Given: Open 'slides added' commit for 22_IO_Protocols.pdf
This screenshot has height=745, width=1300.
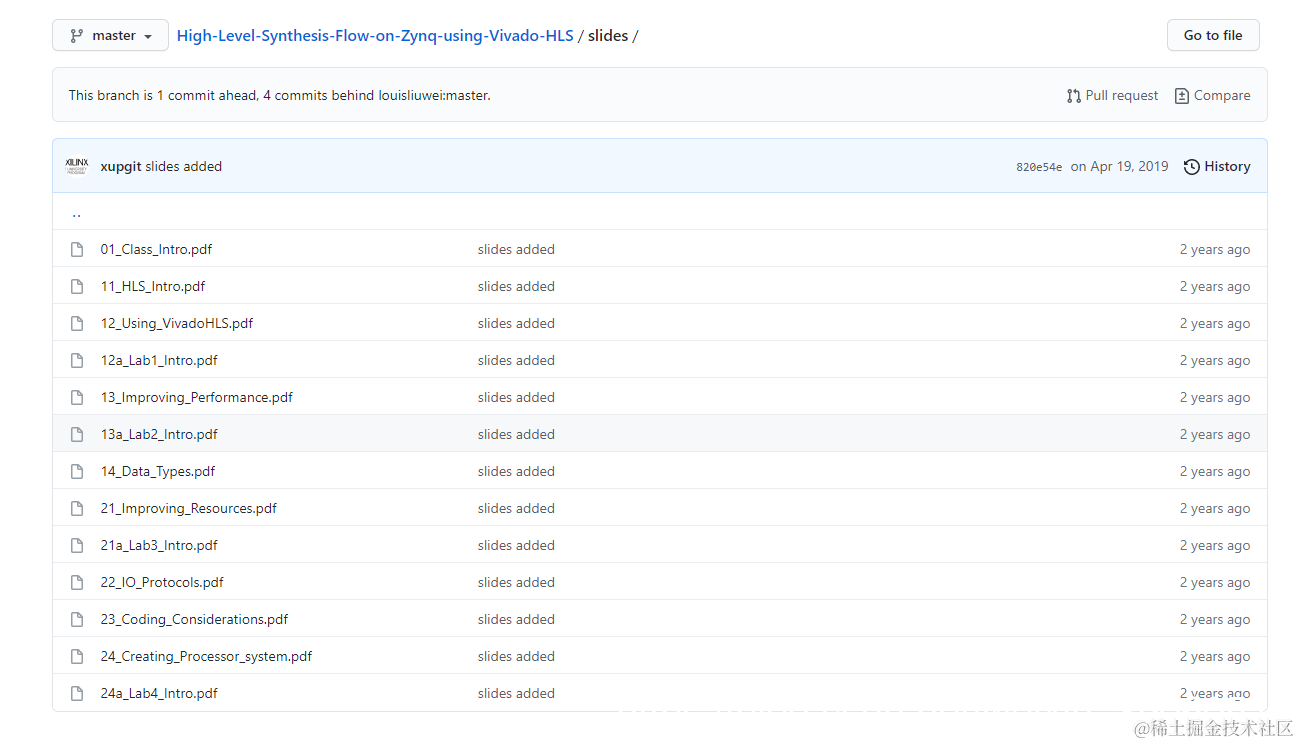Looking at the screenshot, I should (x=516, y=582).
